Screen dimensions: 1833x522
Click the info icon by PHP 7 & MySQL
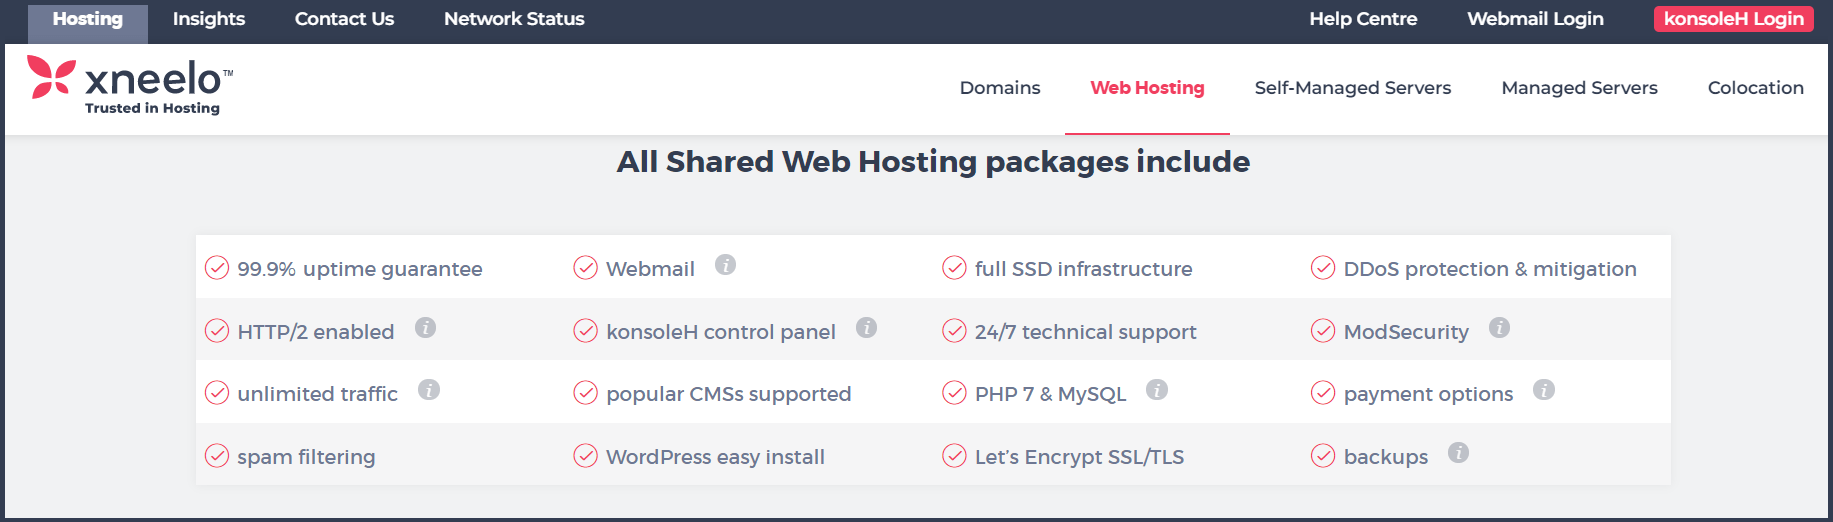point(1157,390)
